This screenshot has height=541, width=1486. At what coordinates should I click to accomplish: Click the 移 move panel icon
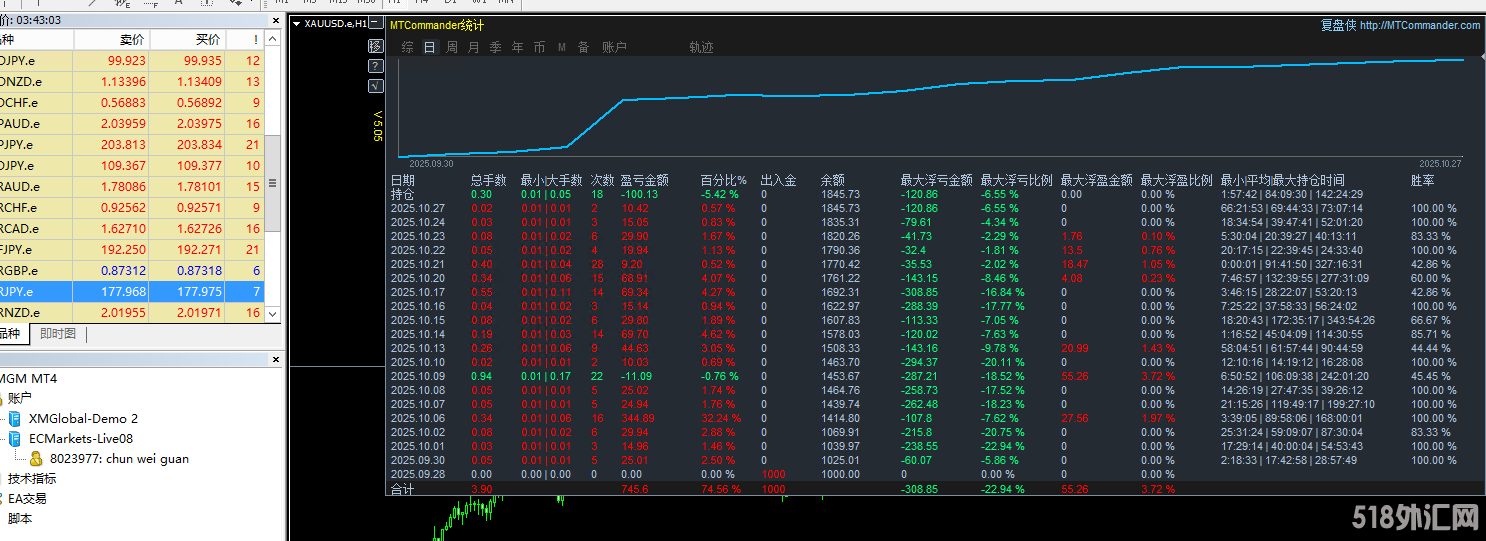(x=376, y=46)
